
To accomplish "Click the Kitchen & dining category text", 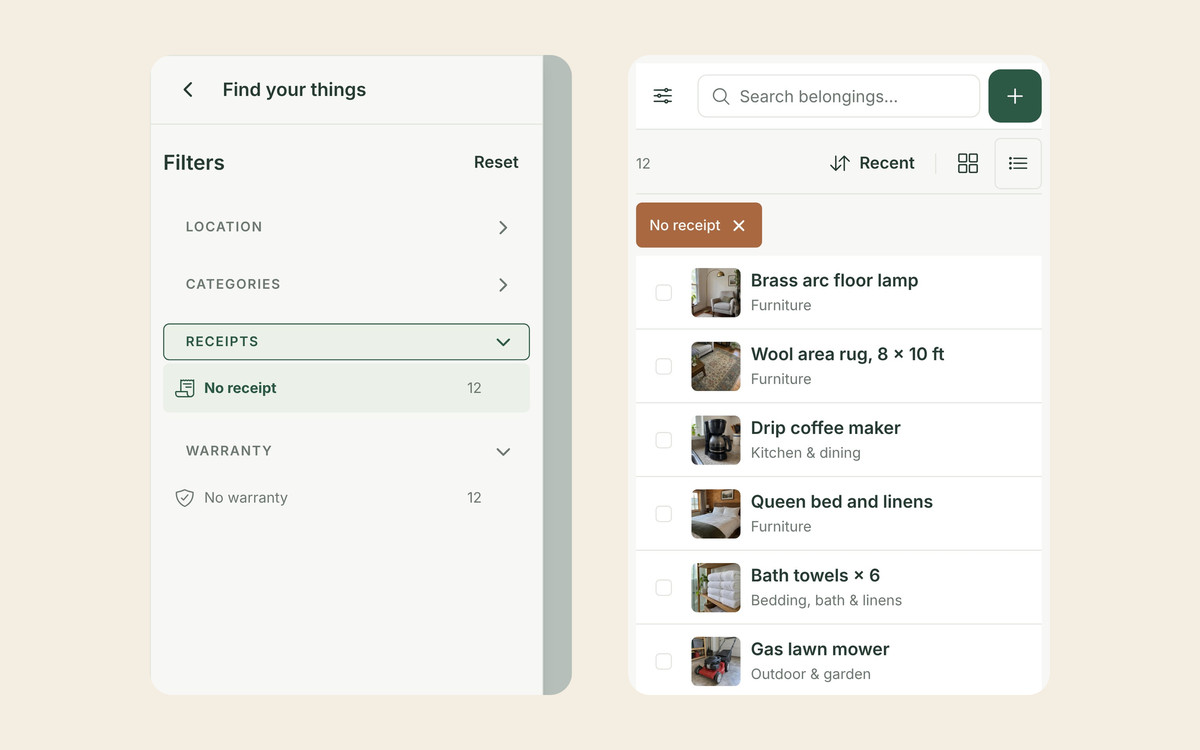I will click(806, 453).
